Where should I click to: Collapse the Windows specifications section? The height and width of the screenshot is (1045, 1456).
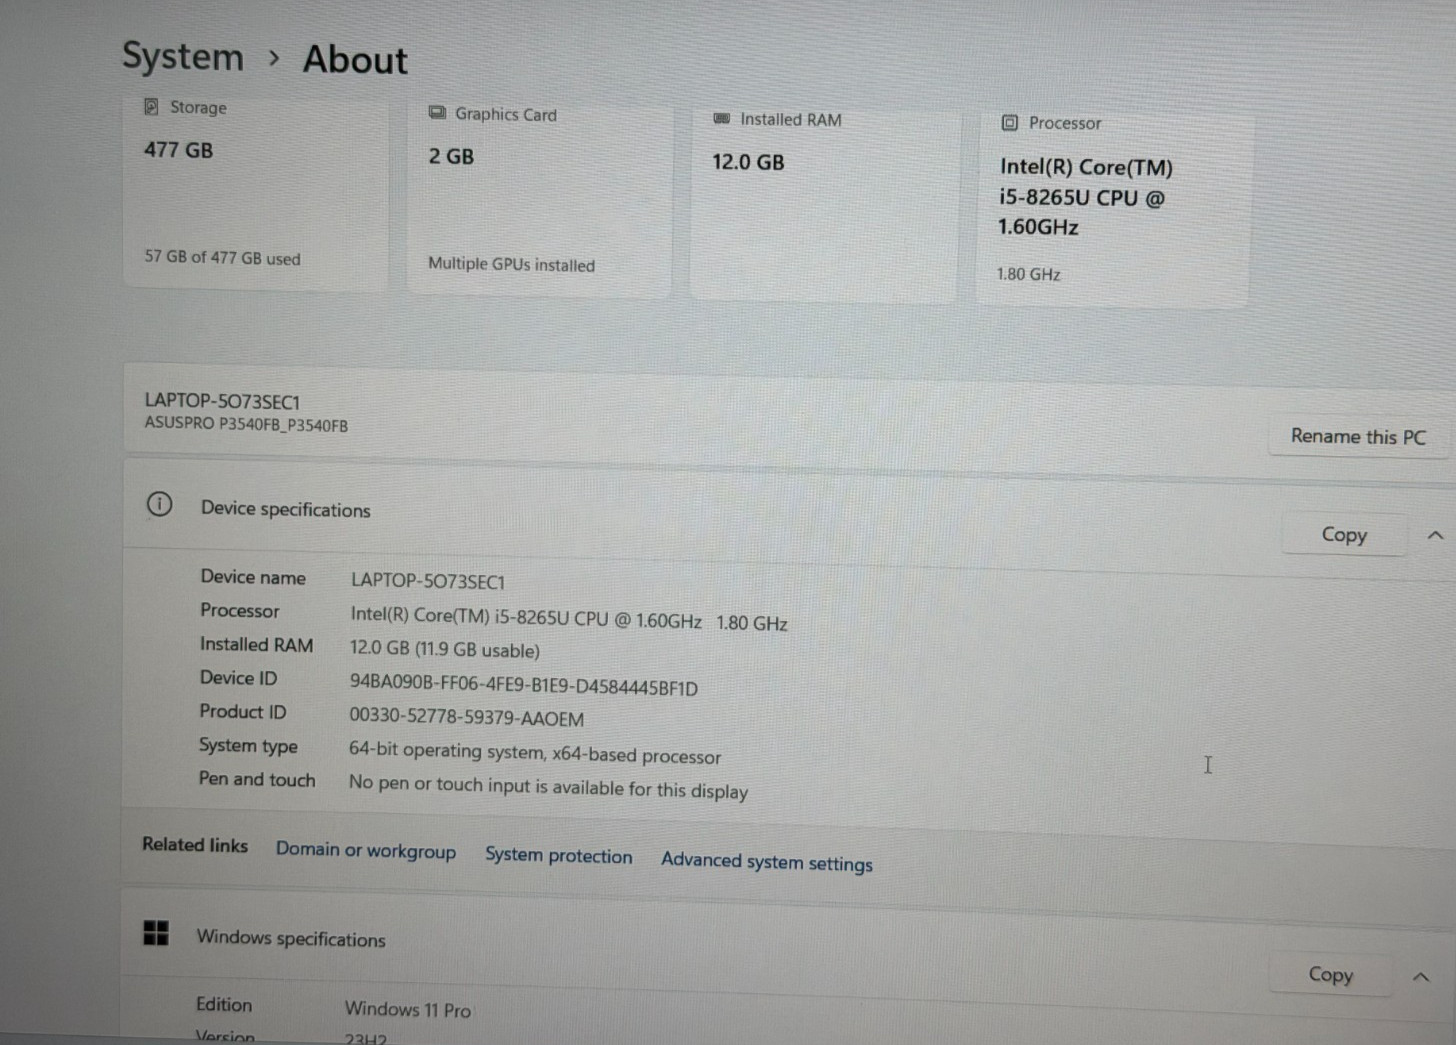point(1421,977)
